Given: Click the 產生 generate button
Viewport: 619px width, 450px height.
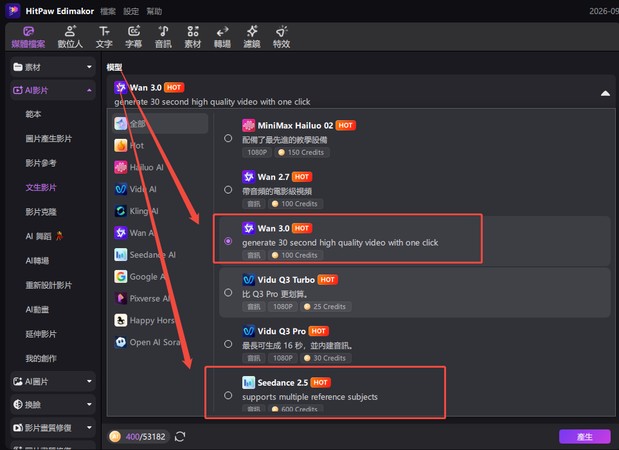Looking at the screenshot, I should pyautogui.click(x=585, y=437).
